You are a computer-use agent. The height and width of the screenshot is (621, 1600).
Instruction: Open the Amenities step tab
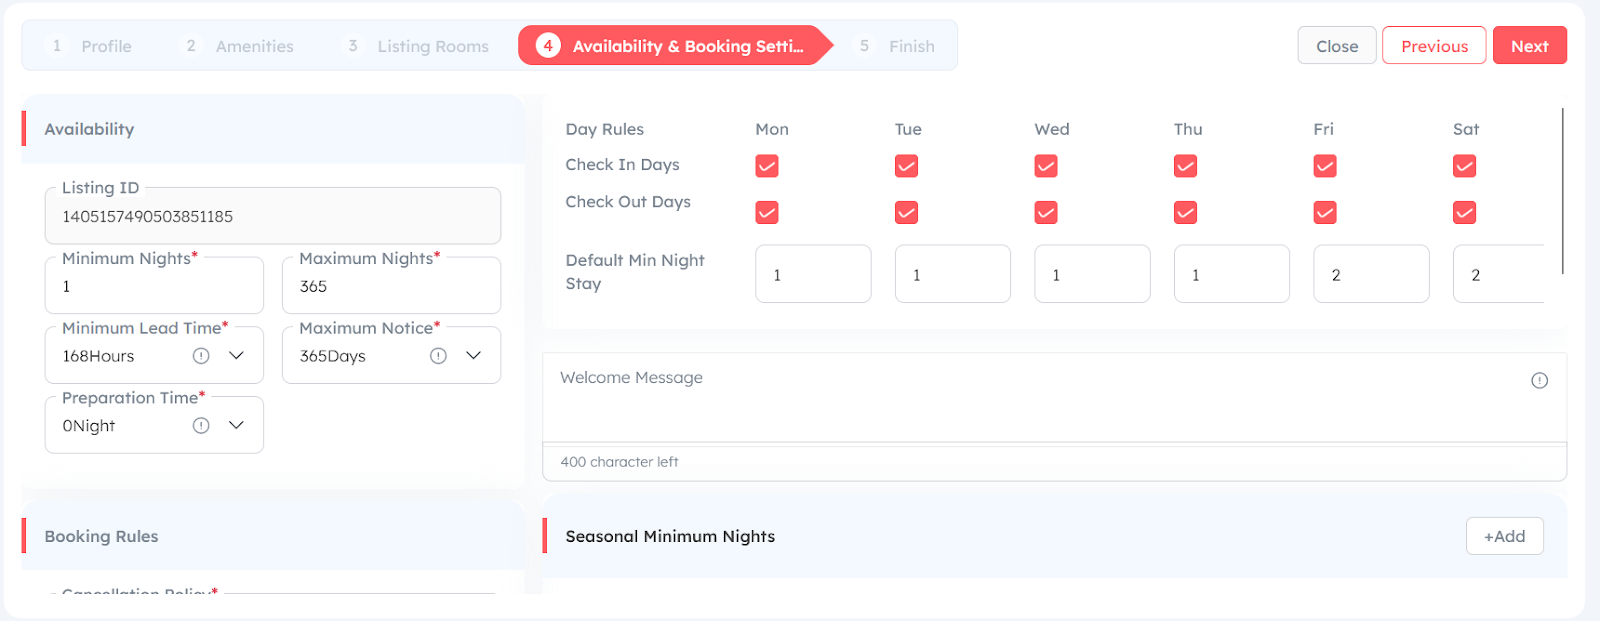(239, 46)
